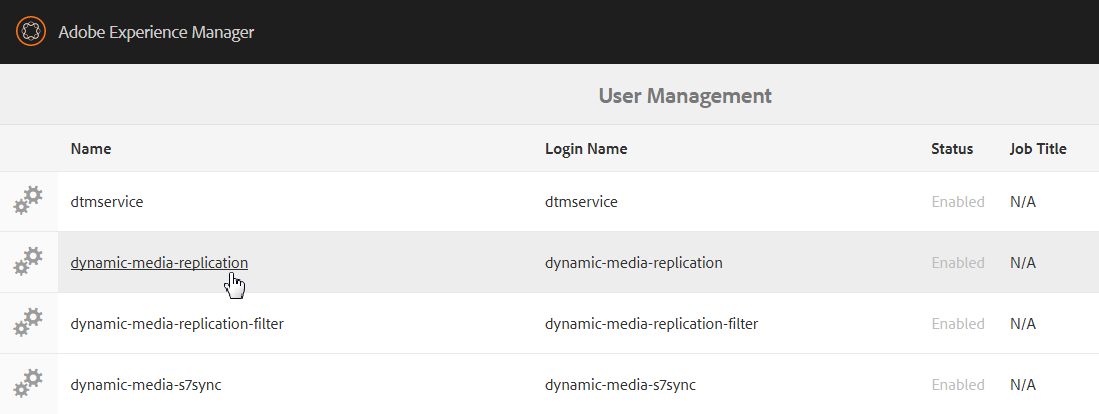Click the Adobe Experience Manager logo icon
This screenshot has width=1099, height=414.
(x=32, y=32)
